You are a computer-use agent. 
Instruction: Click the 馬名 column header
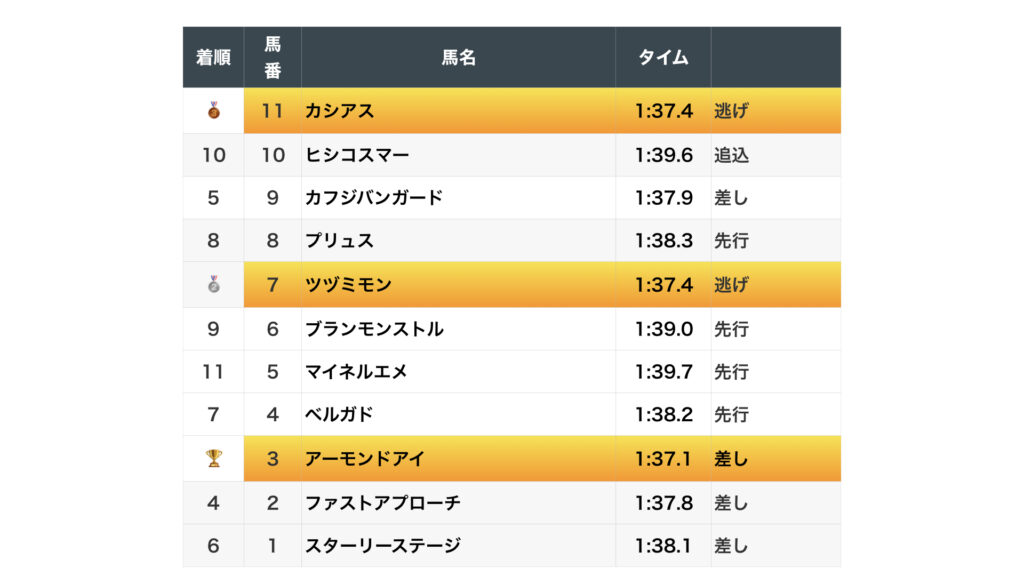point(458,58)
